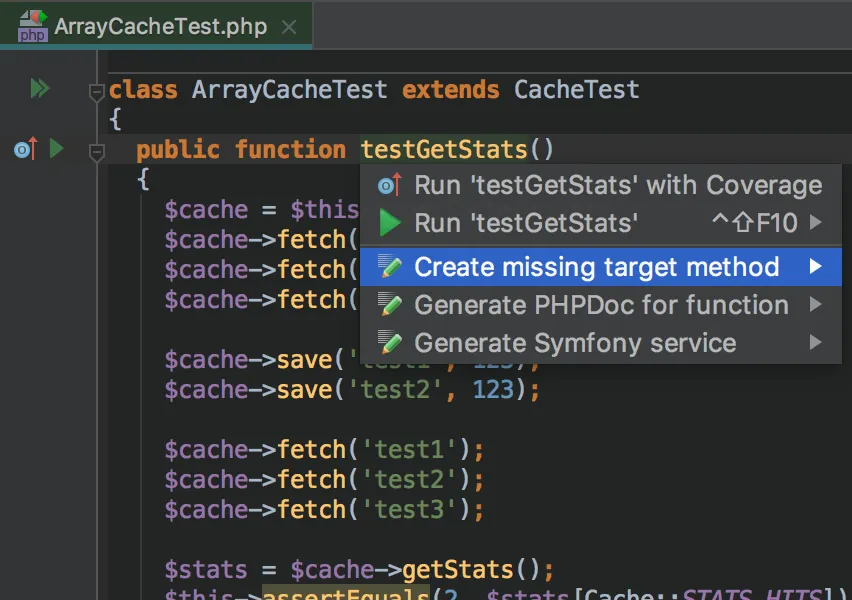Click the testGetStats method name in code
This screenshot has height=600, width=852.
click(x=444, y=149)
